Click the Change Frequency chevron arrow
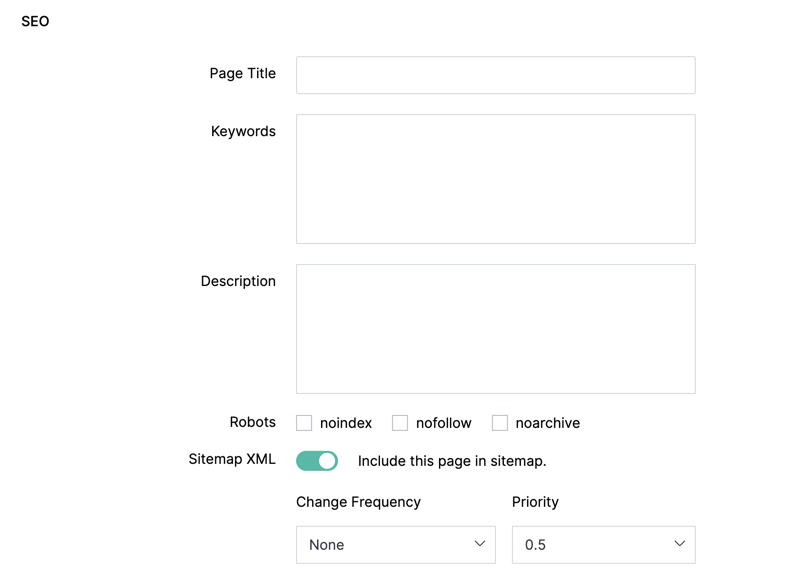795x584 pixels. (x=479, y=544)
